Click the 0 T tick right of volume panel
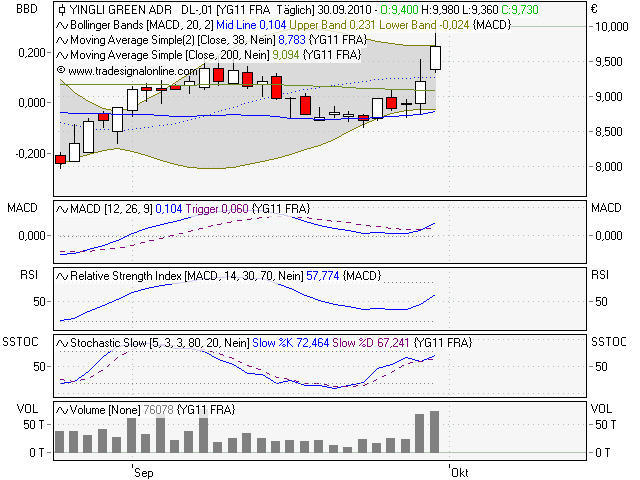The image size is (640, 480). pyautogui.click(x=603, y=453)
